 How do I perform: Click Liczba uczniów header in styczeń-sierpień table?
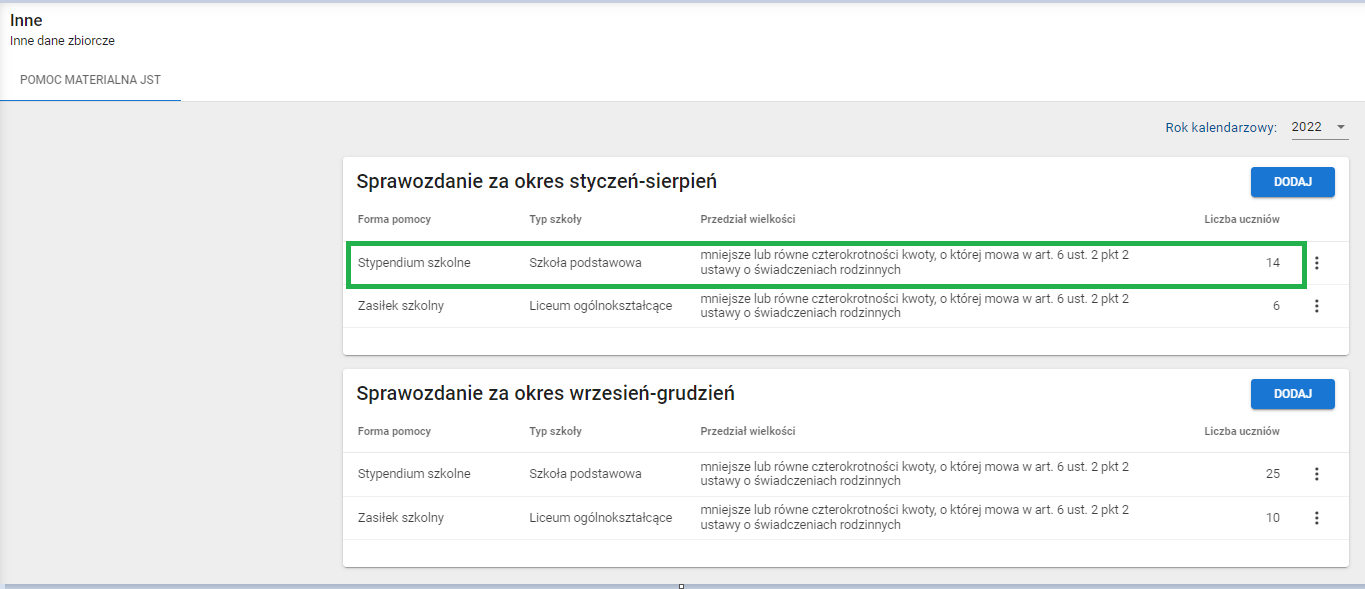click(x=1241, y=220)
